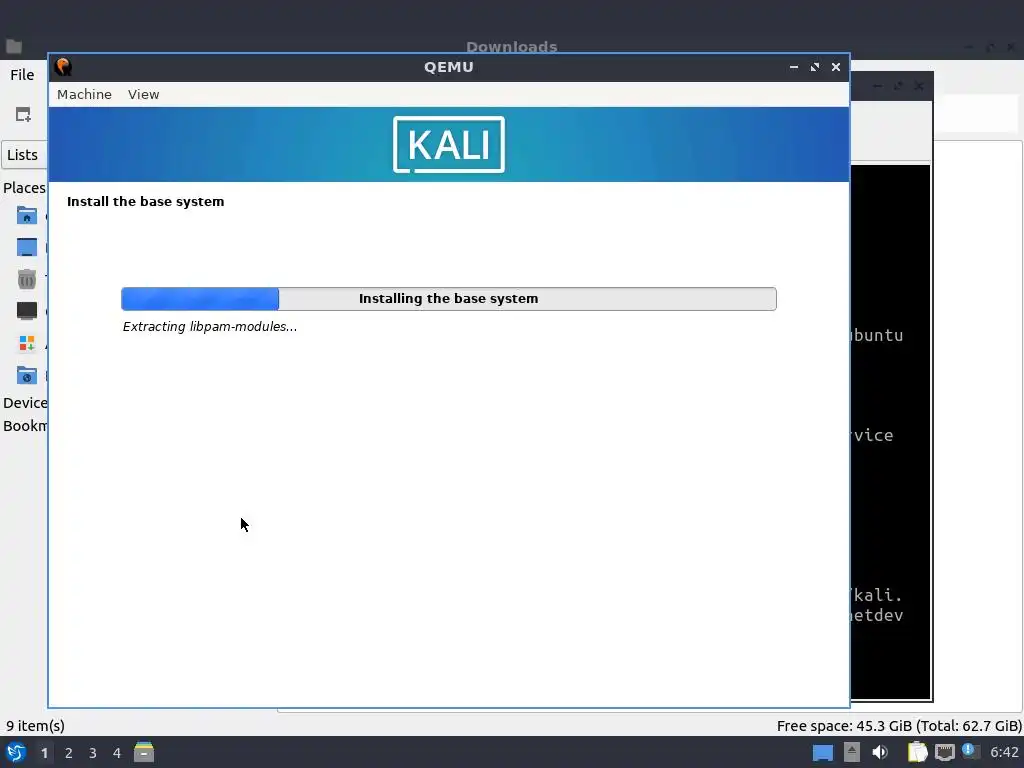Click the new tab icon in file manager toolbar

[x=24, y=114]
